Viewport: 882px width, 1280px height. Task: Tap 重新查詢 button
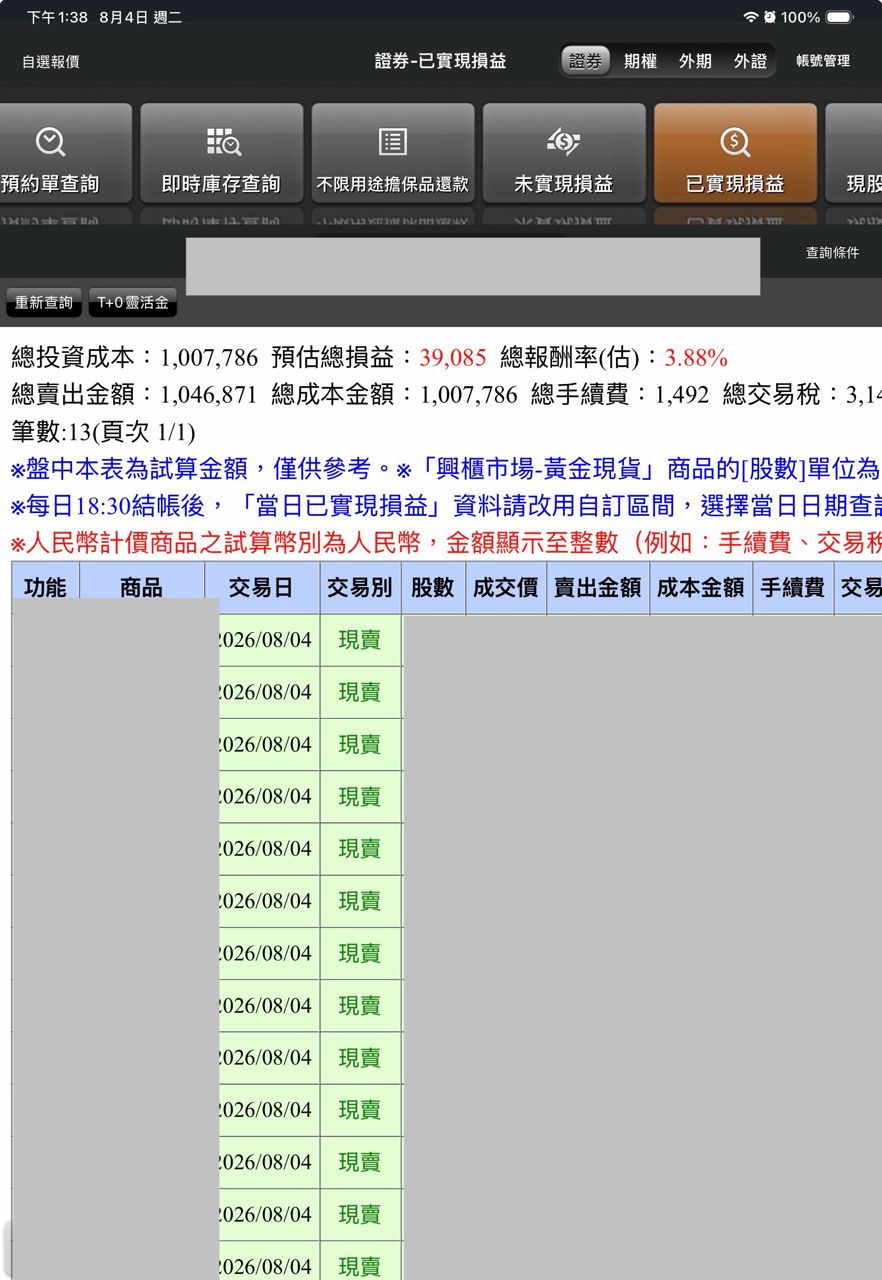click(x=44, y=302)
